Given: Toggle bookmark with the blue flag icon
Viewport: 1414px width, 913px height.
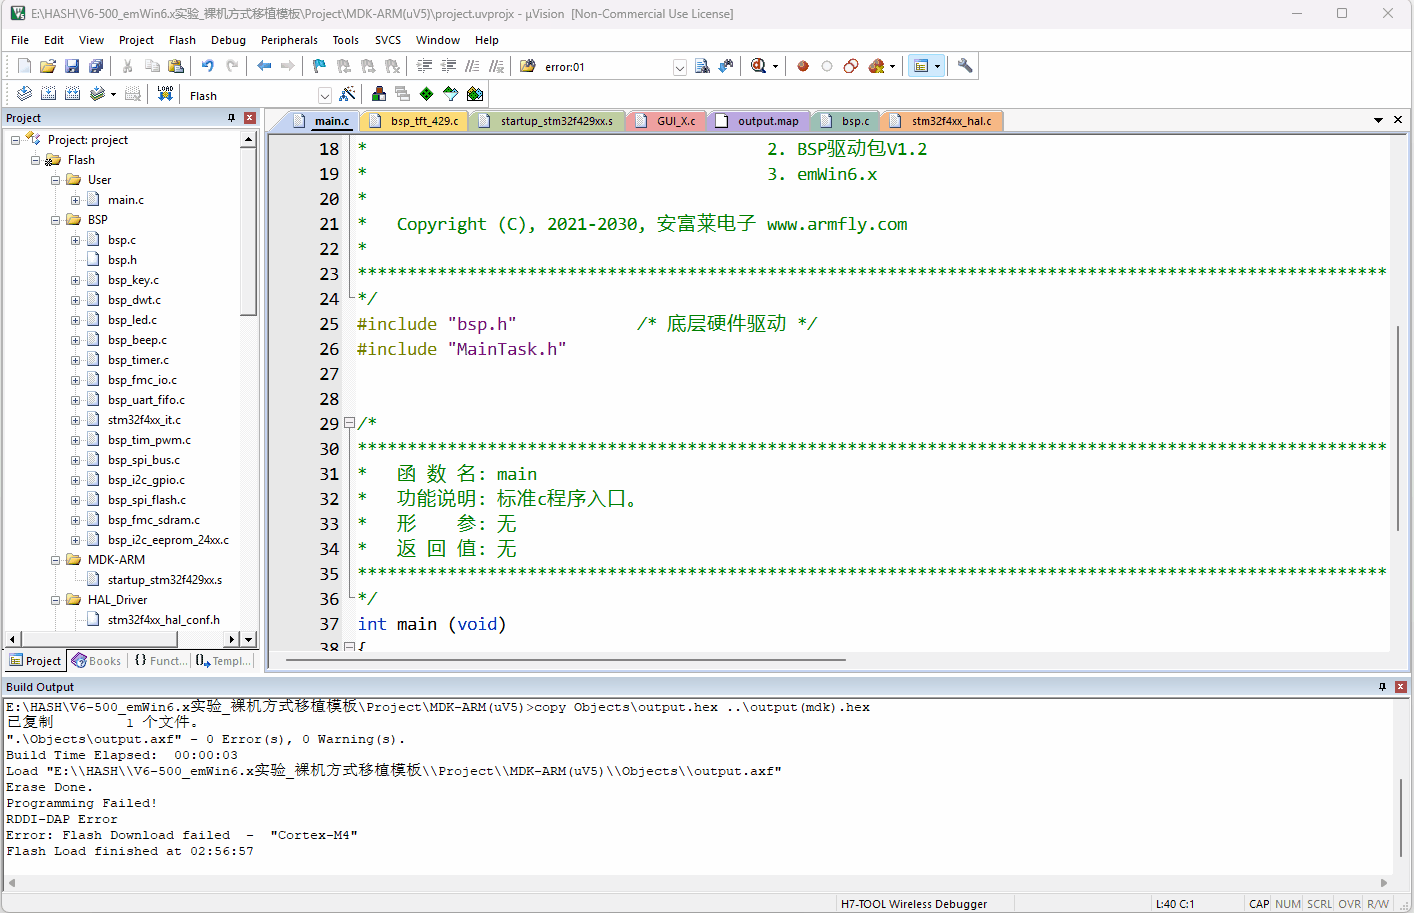Looking at the screenshot, I should pyautogui.click(x=319, y=66).
